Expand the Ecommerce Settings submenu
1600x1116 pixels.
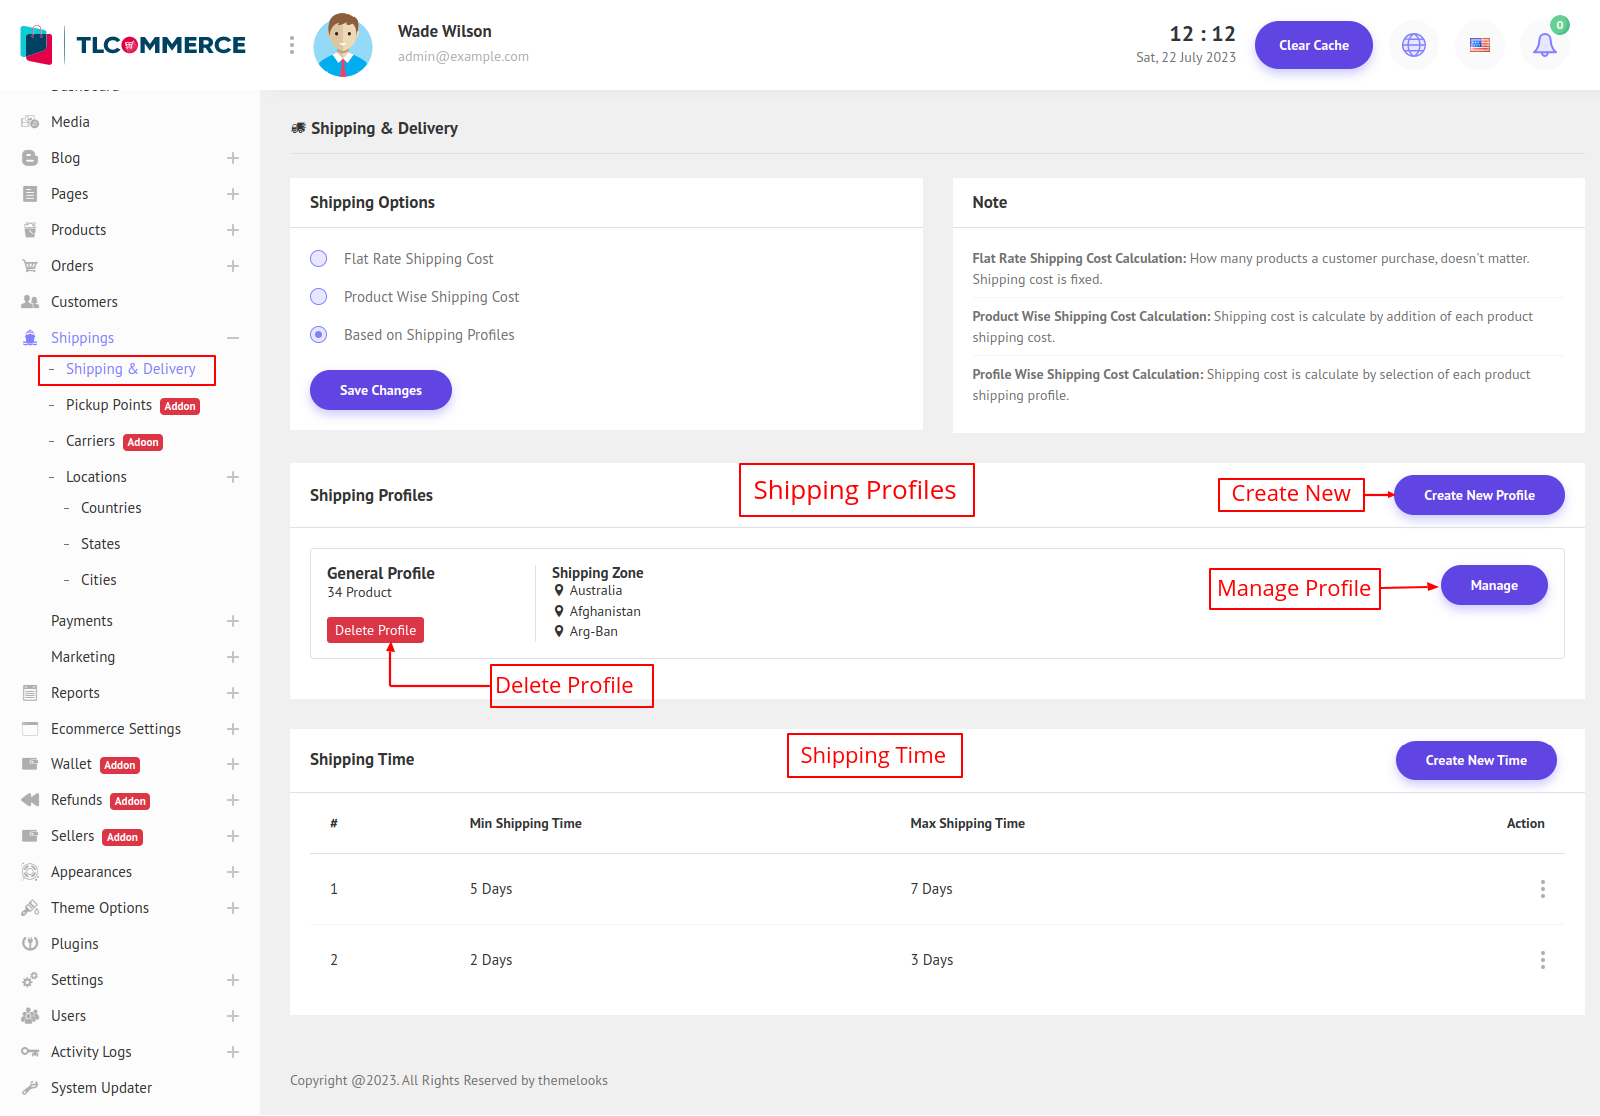coord(232,729)
